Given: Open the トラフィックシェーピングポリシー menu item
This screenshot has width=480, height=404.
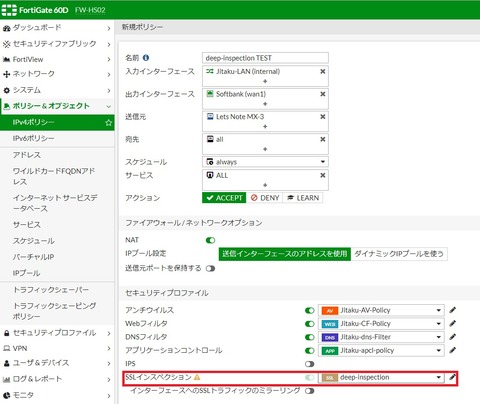Looking at the screenshot, I should [x=57, y=311].
